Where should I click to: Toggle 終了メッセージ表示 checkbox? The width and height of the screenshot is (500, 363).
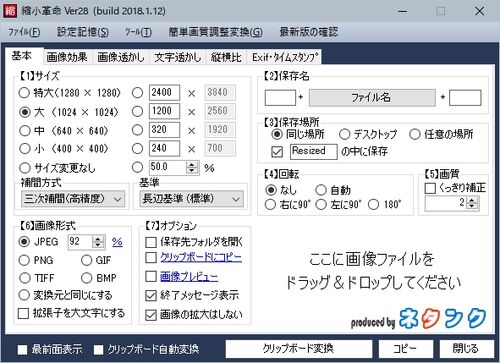(151, 296)
